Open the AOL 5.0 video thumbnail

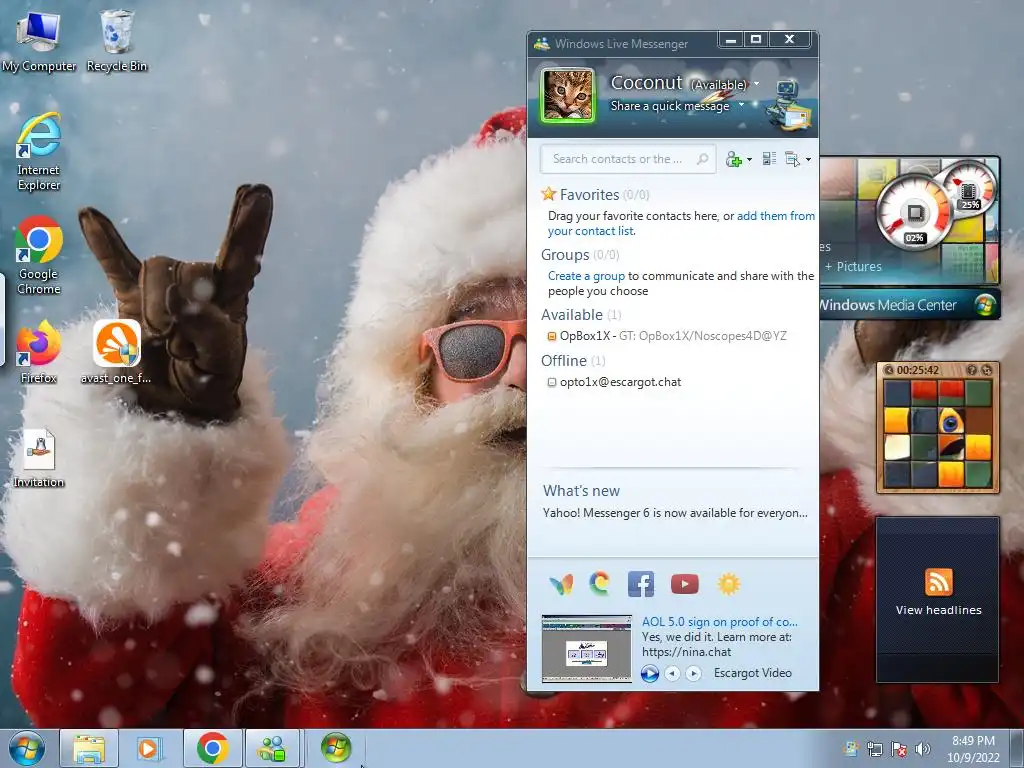click(x=586, y=648)
